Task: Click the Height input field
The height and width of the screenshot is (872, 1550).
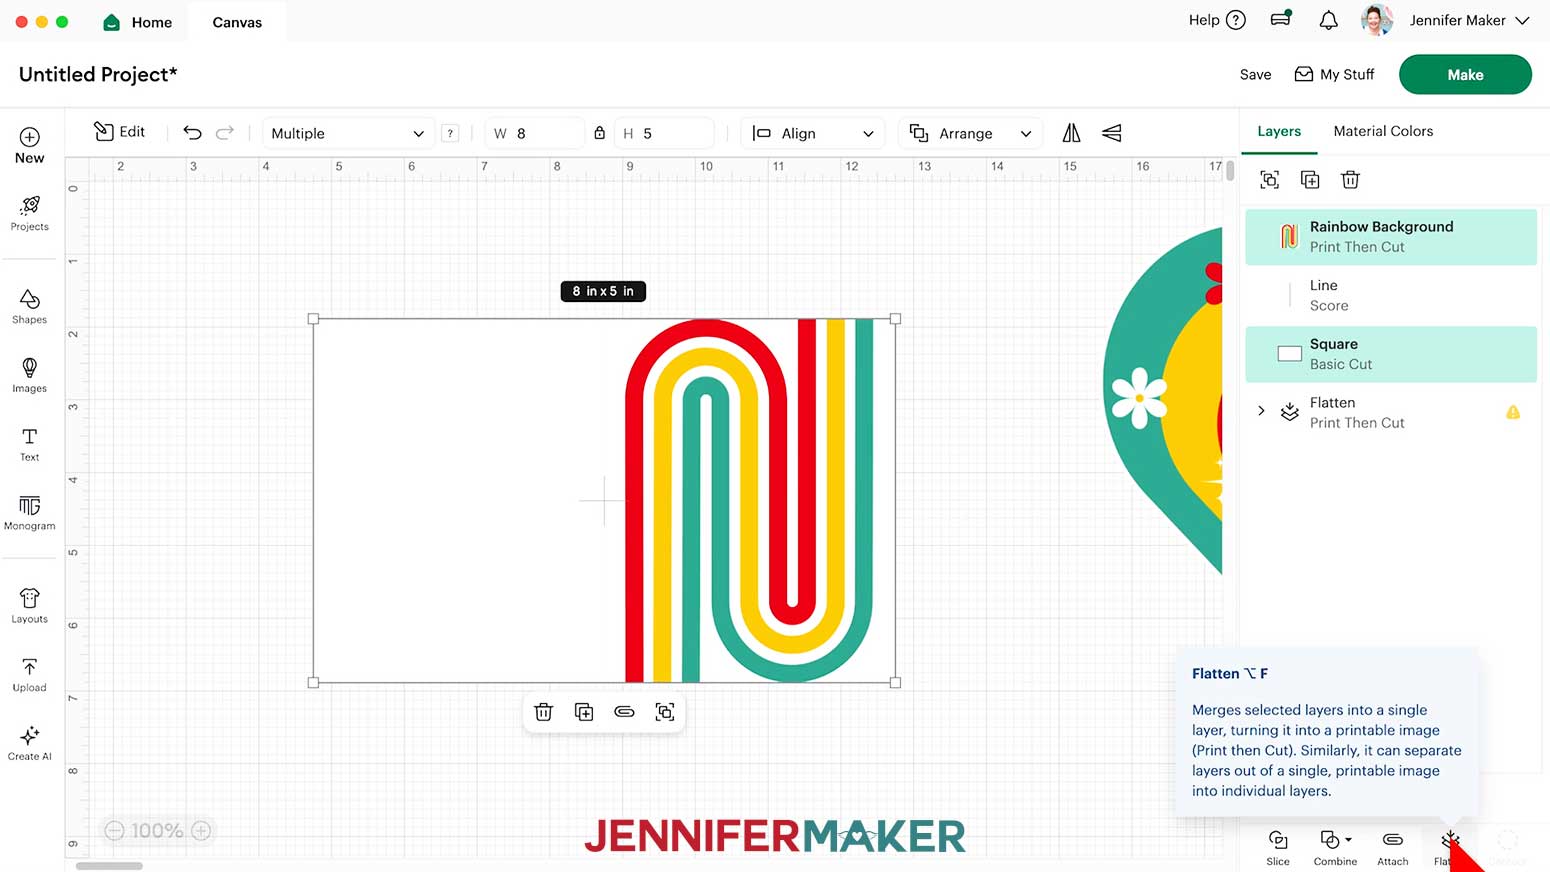Action: tap(664, 133)
